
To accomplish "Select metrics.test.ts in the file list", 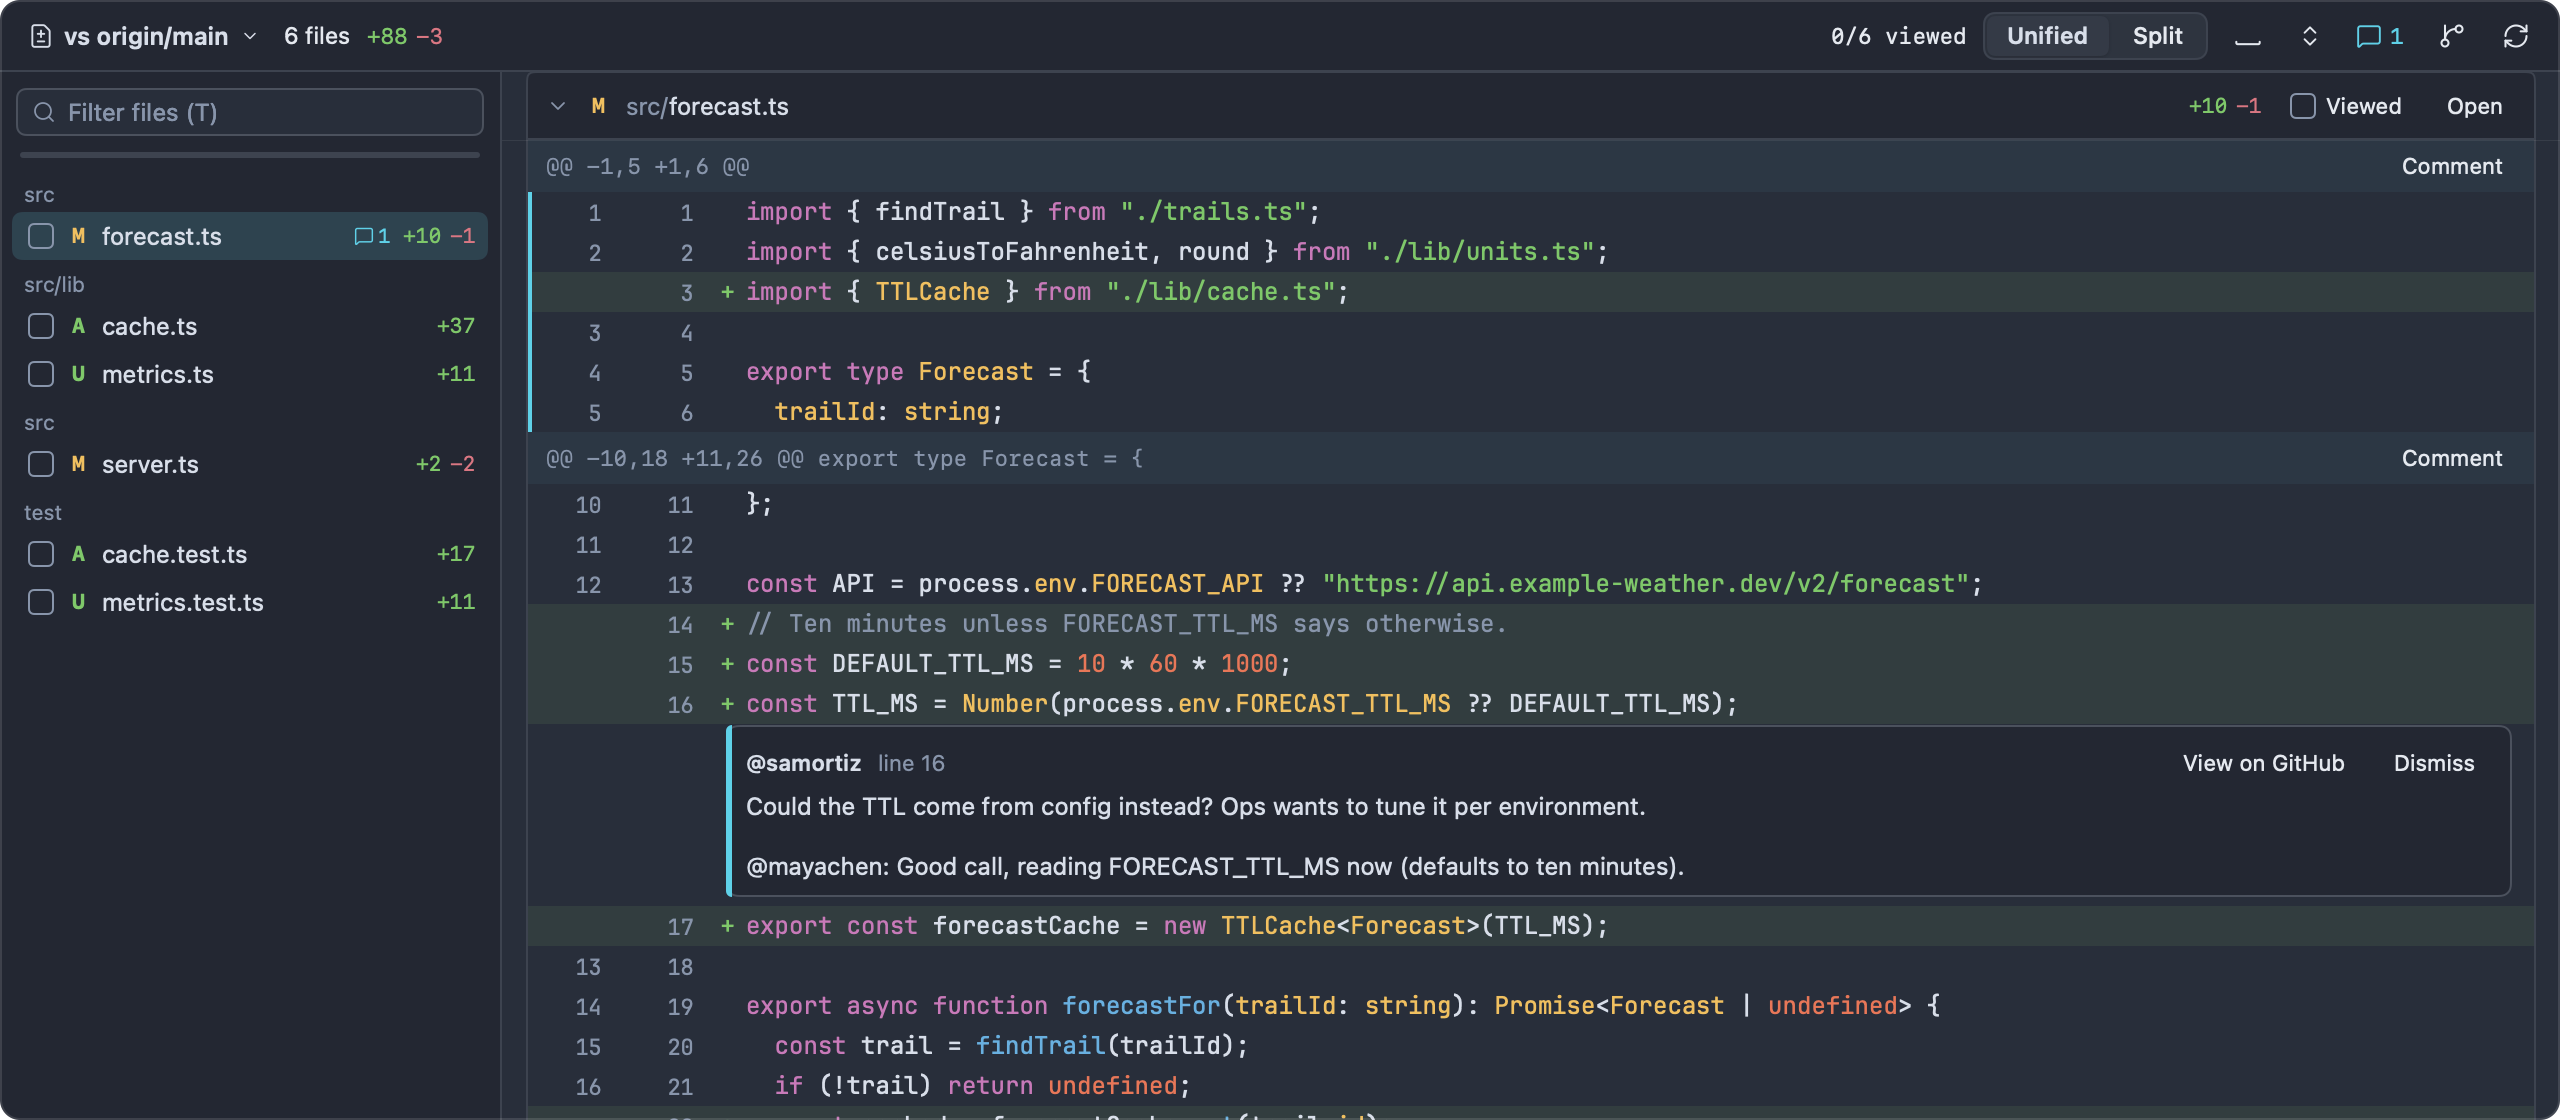I will pyautogui.click(x=250, y=602).
